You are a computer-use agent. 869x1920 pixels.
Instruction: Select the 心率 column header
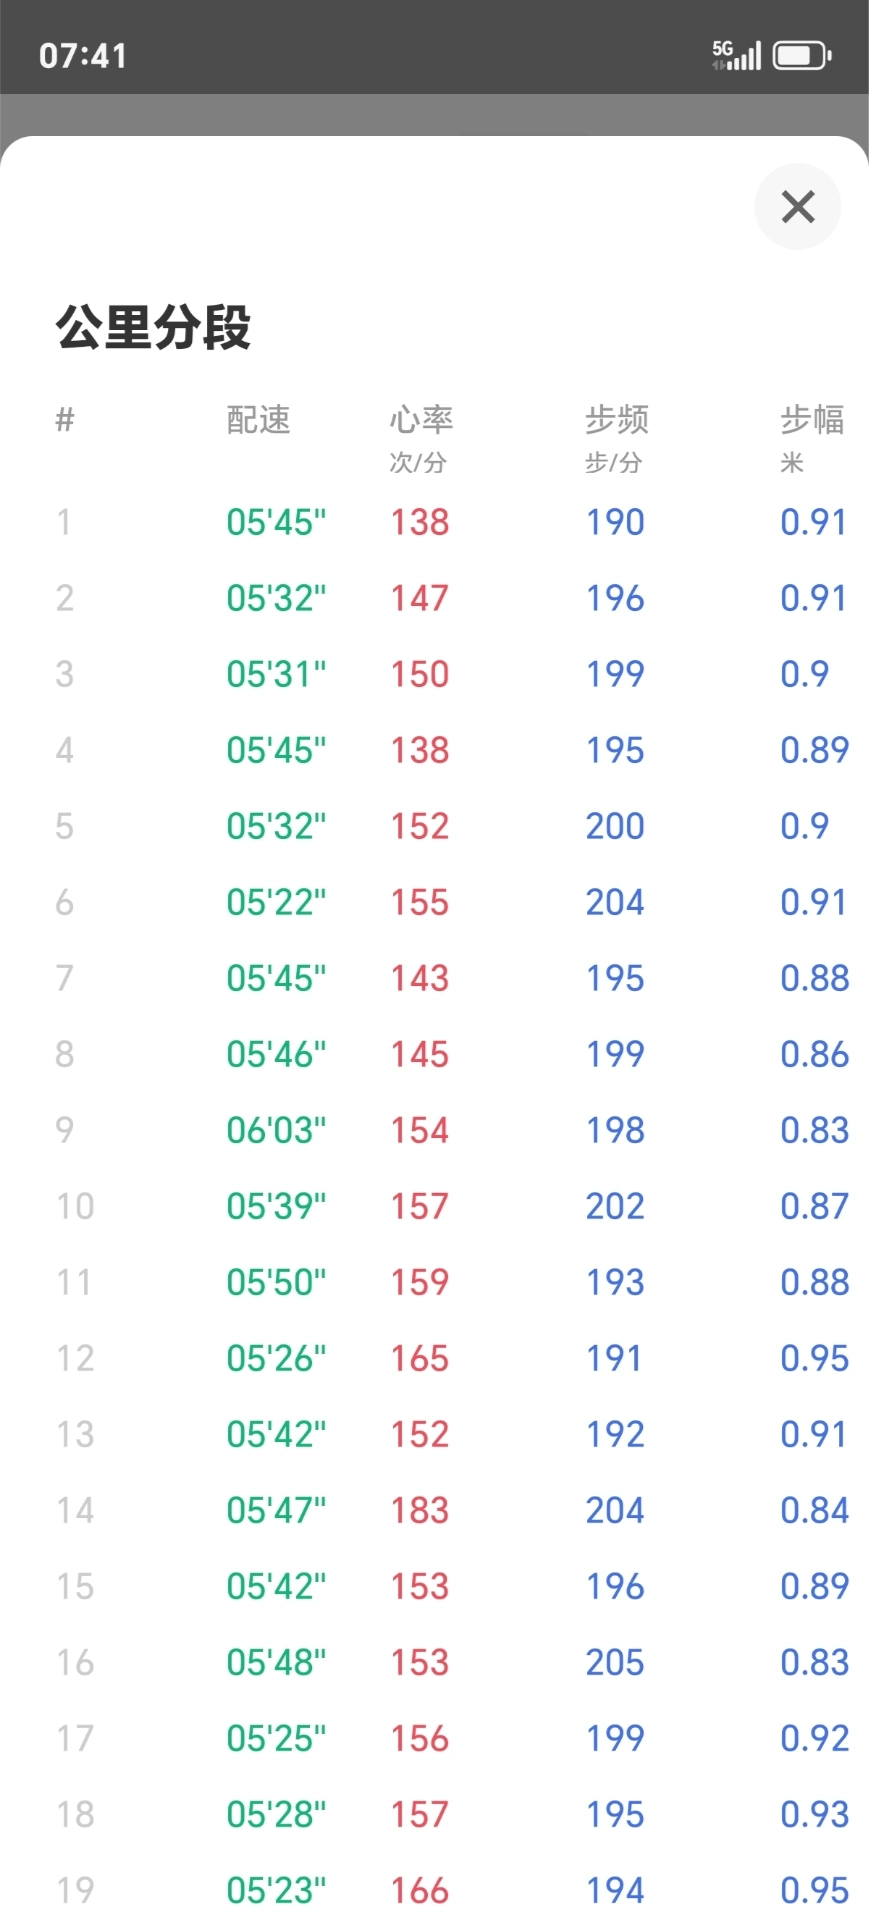421,420
